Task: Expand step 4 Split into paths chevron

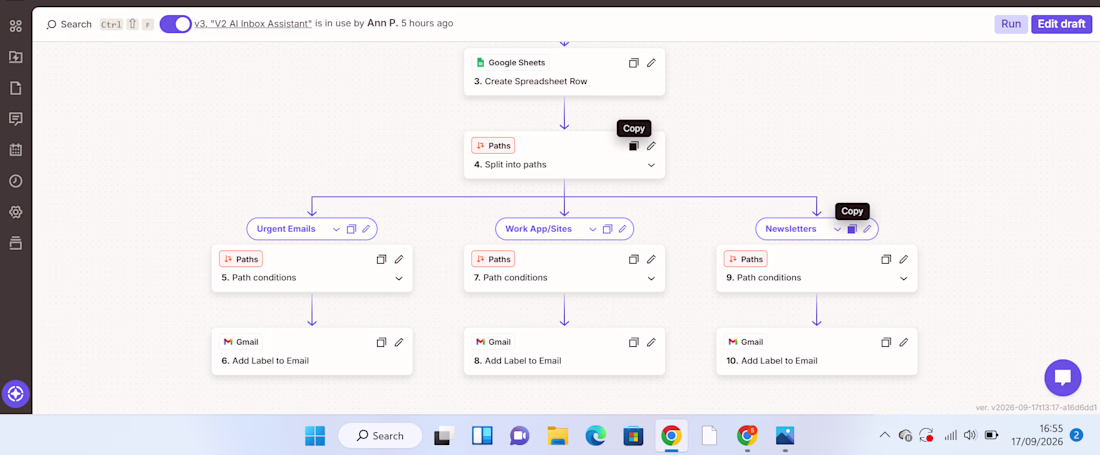Action: pos(651,165)
